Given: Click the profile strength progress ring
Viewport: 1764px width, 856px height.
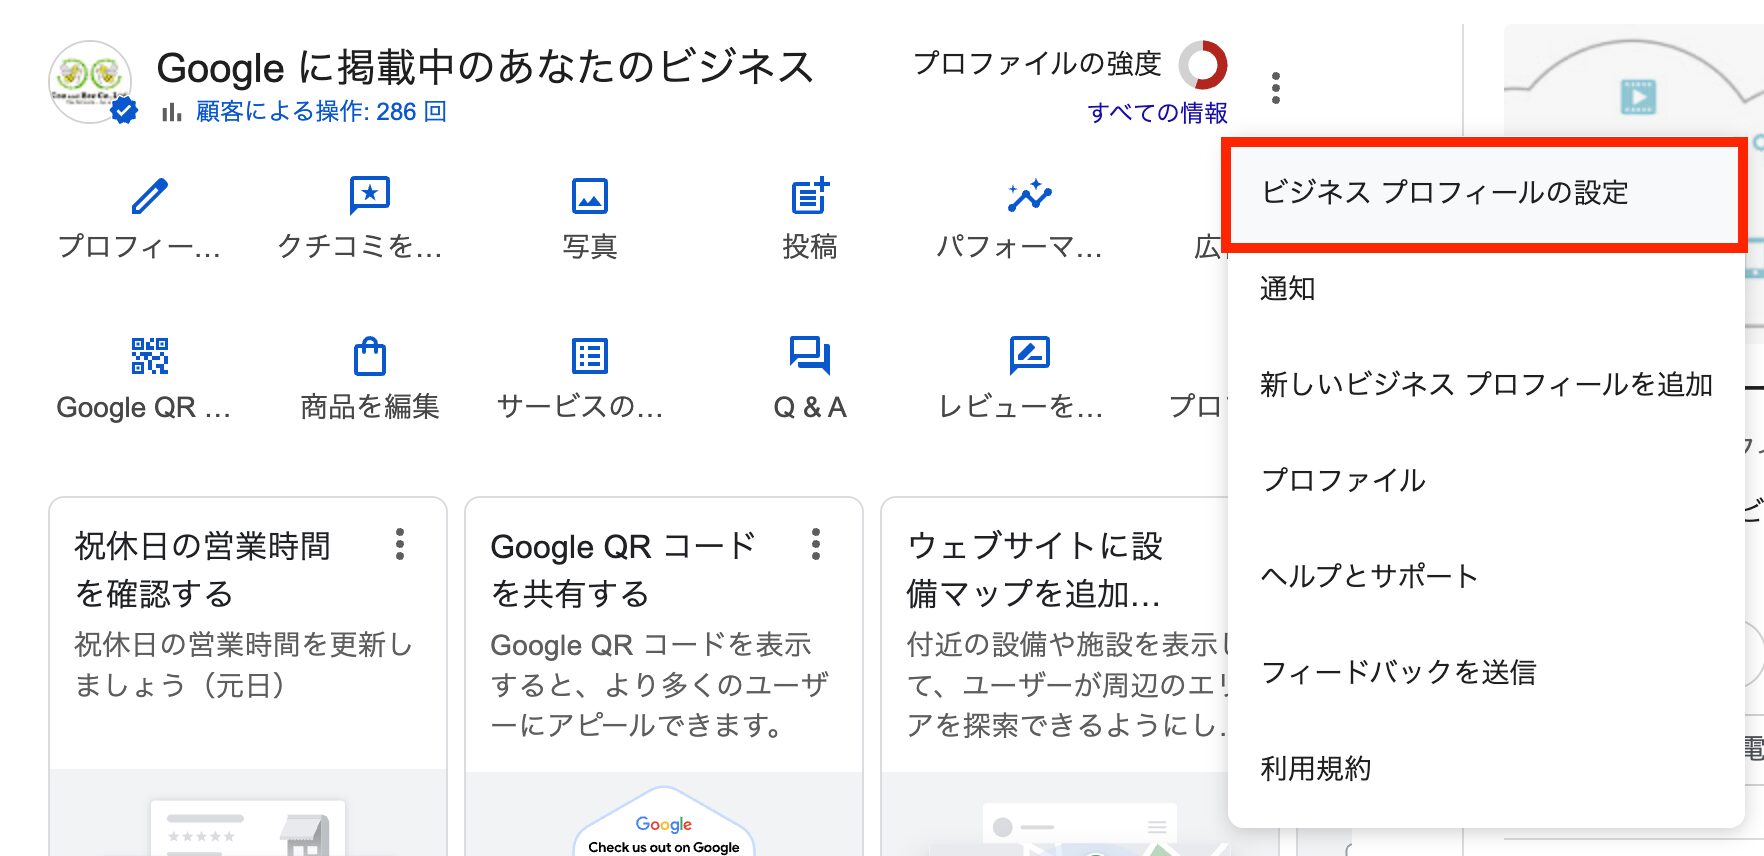Looking at the screenshot, I should tap(1202, 65).
